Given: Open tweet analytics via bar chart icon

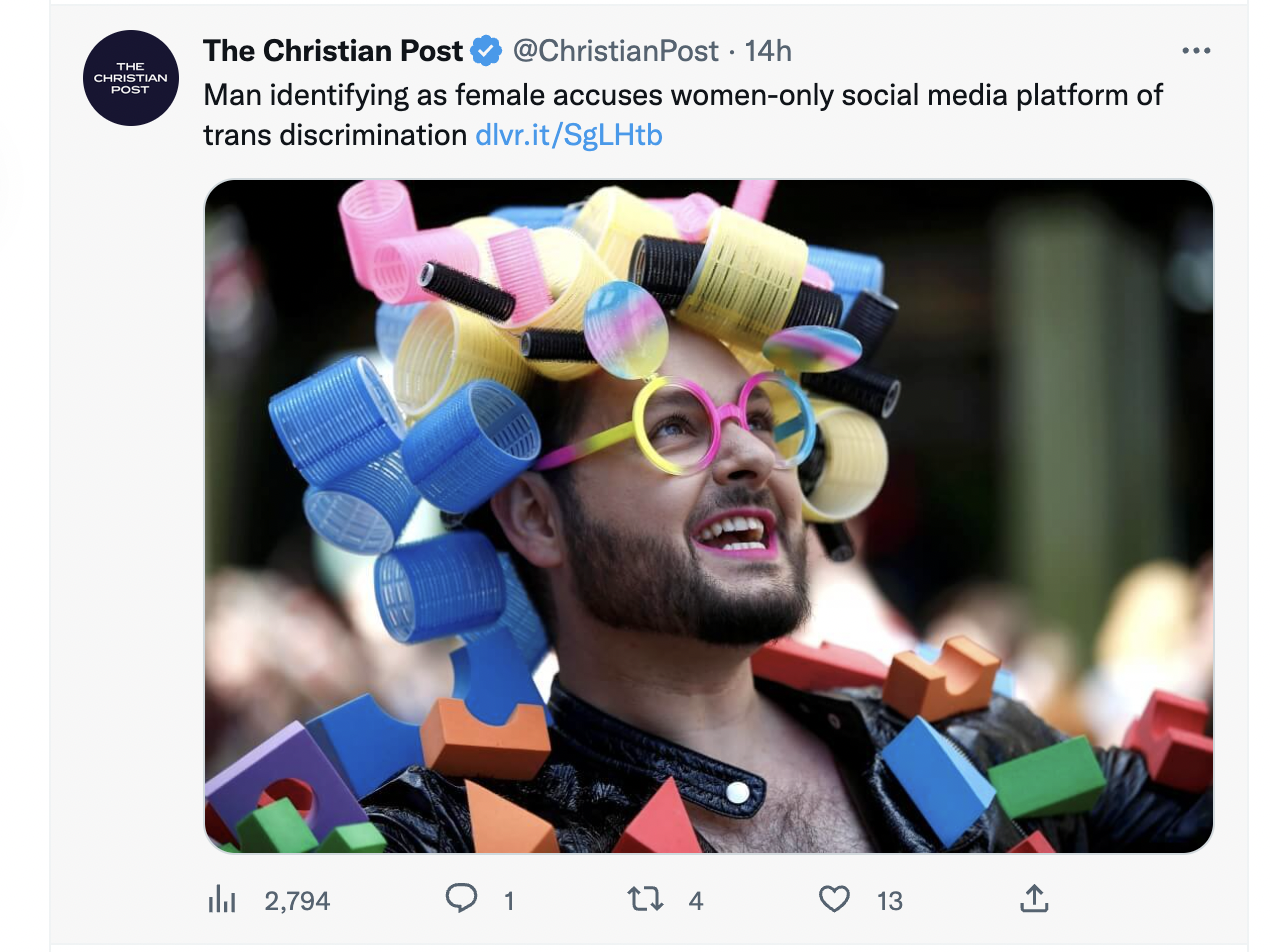Looking at the screenshot, I should [x=222, y=900].
